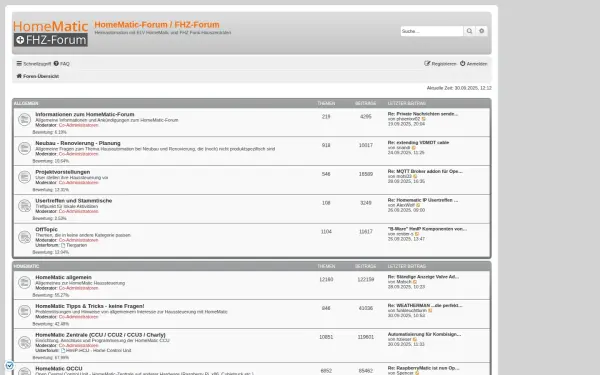Click the HomeMatic-Forum / FHZ-Forum title
This screenshot has height=375, width=600.
pyautogui.click(x=157, y=24)
